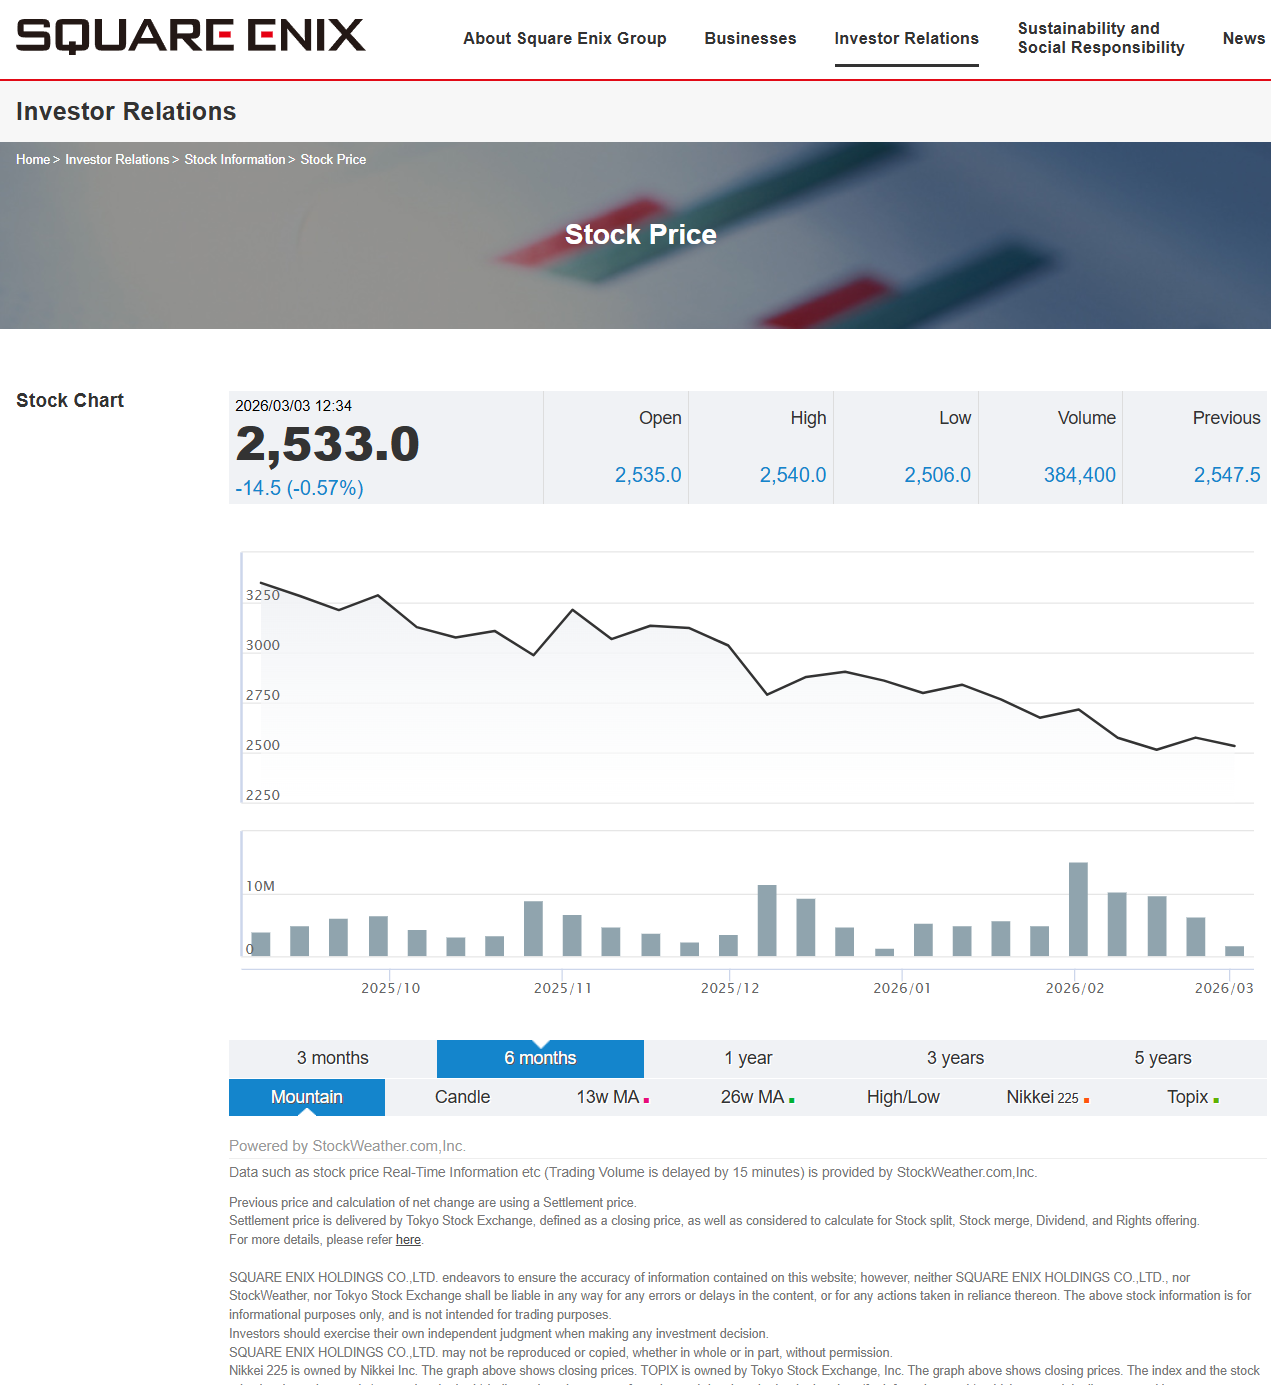Click the Investor Relations page heading

[x=126, y=111]
